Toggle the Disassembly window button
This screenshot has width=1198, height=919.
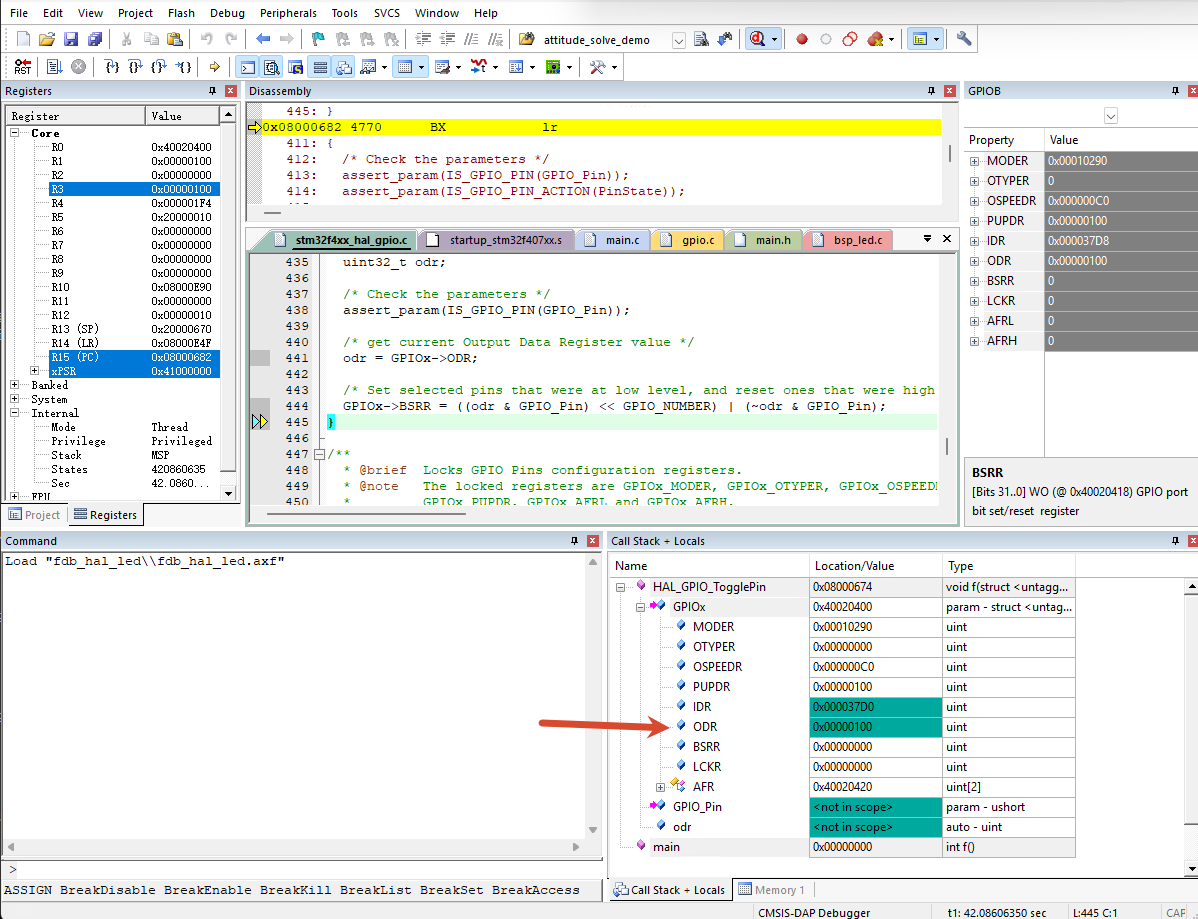pyautogui.click(x=271, y=67)
